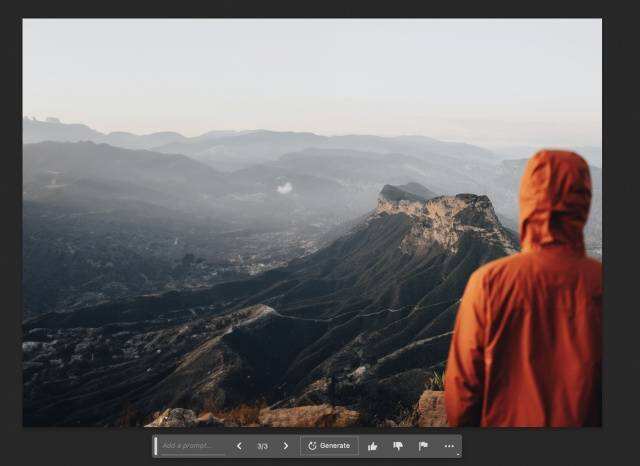The height and width of the screenshot is (466, 640).
Task: Click the orange hood of the person
Action: (555, 195)
